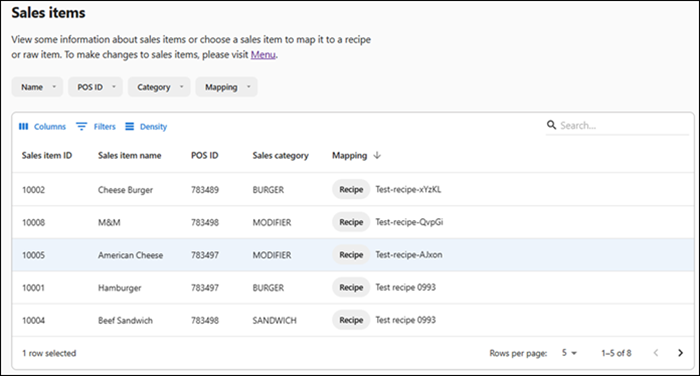Select the M&M name cell
The width and height of the screenshot is (700, 376).
click(109, 222)
